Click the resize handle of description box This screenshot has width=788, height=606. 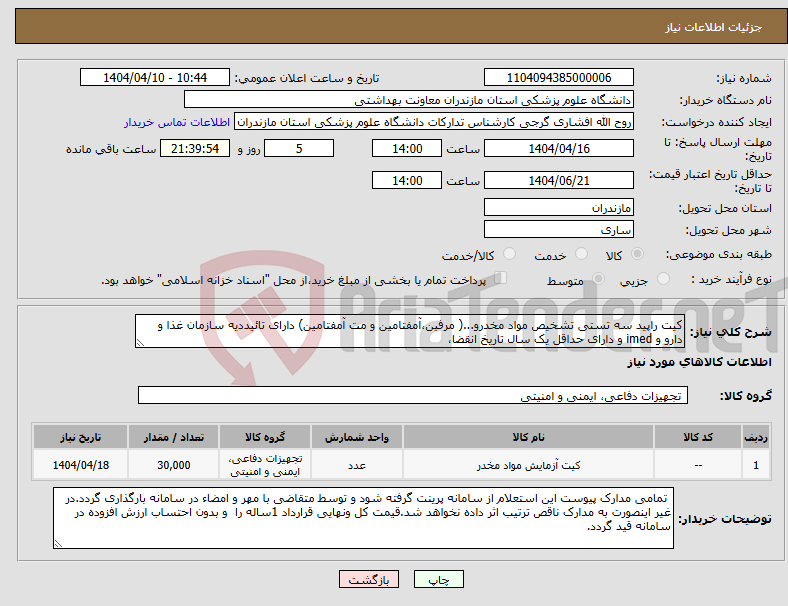[x=140, y=343]
